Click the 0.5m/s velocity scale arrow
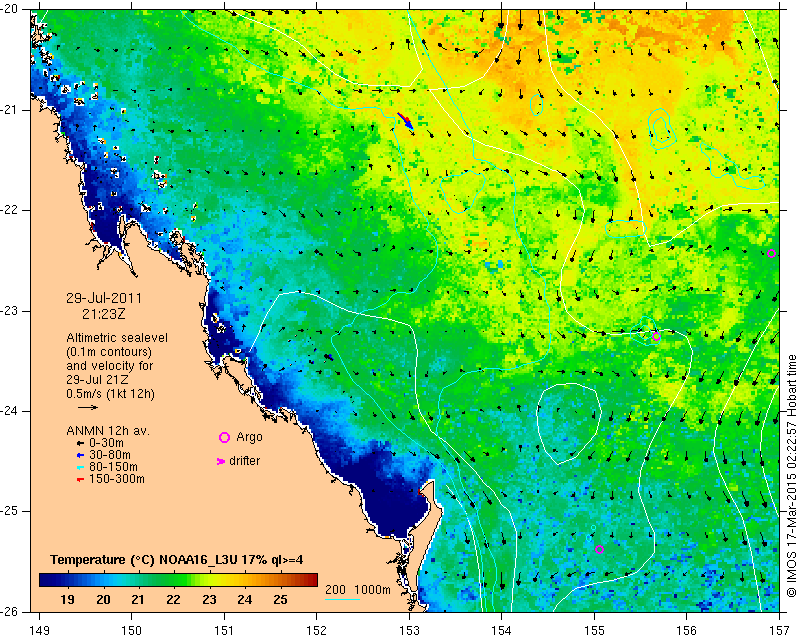 [x=88, y=407]
